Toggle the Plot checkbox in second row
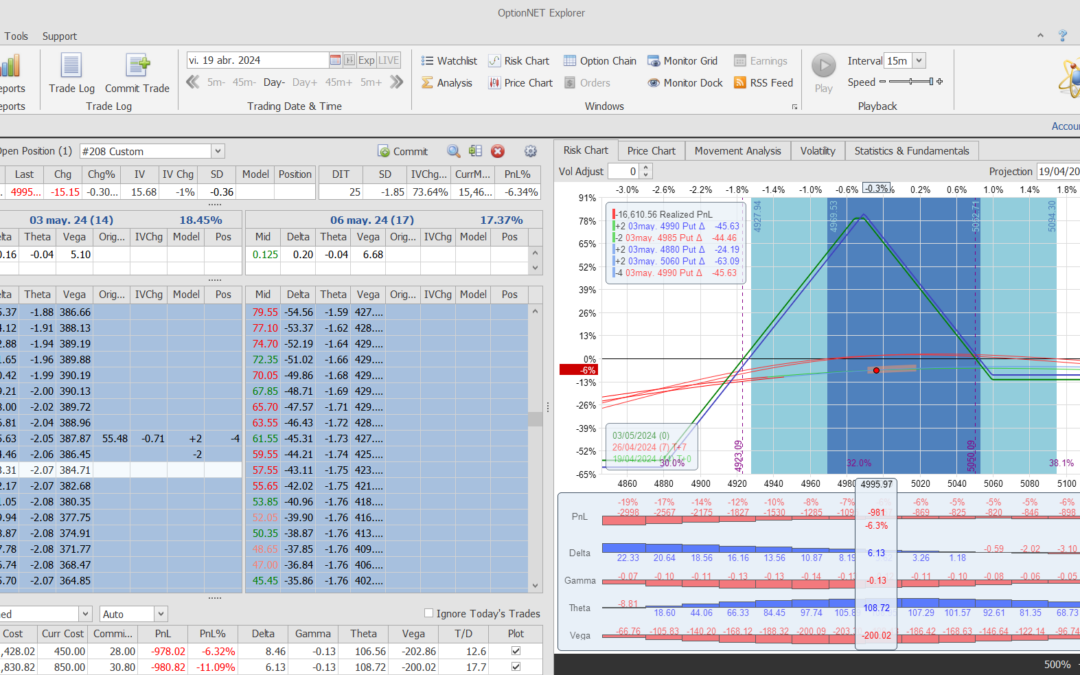 tap(515, 667)
